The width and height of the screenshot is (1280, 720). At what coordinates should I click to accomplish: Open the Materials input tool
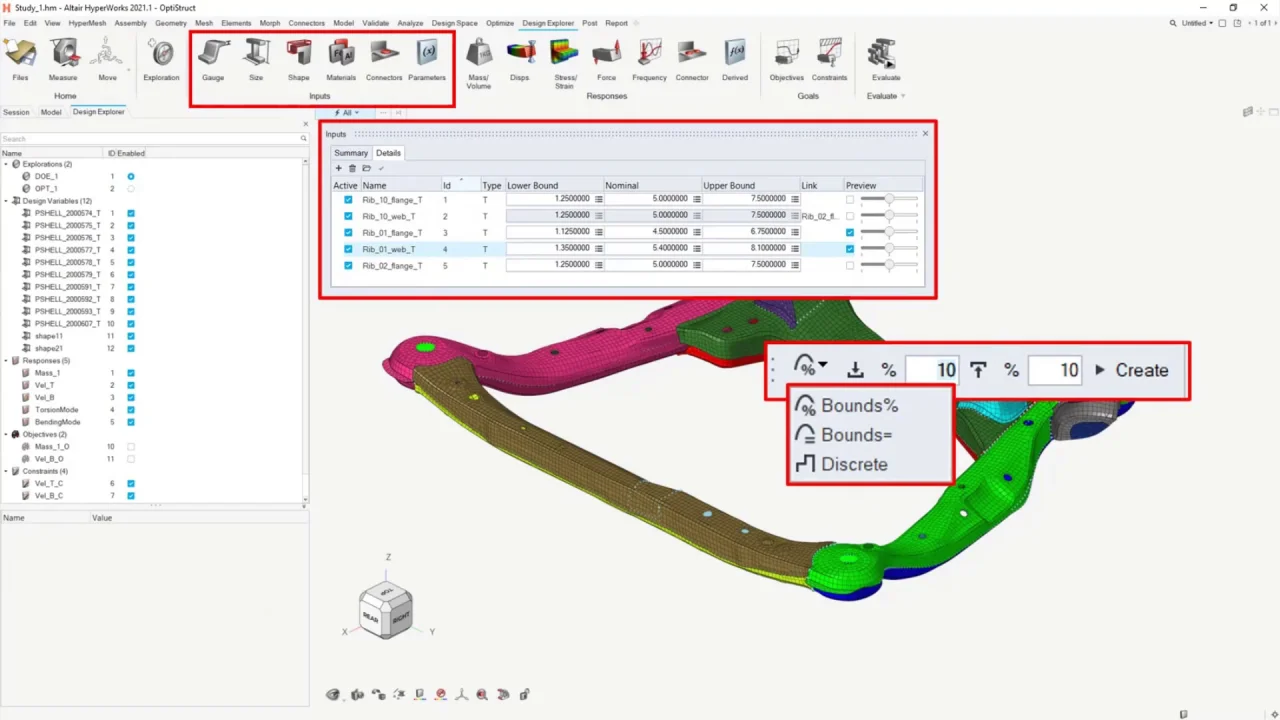(341, 60)
